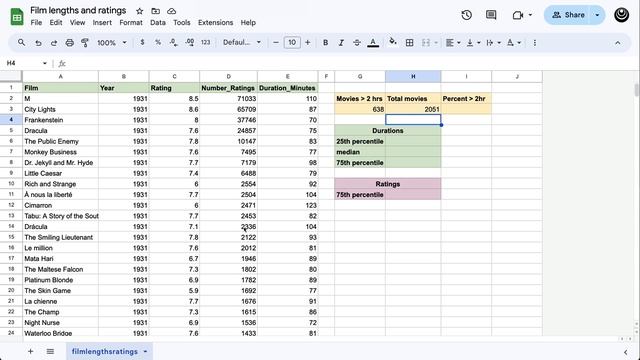Merge the selected cells
The width and height of the screenshot is (640, 360).
point(425,42)
